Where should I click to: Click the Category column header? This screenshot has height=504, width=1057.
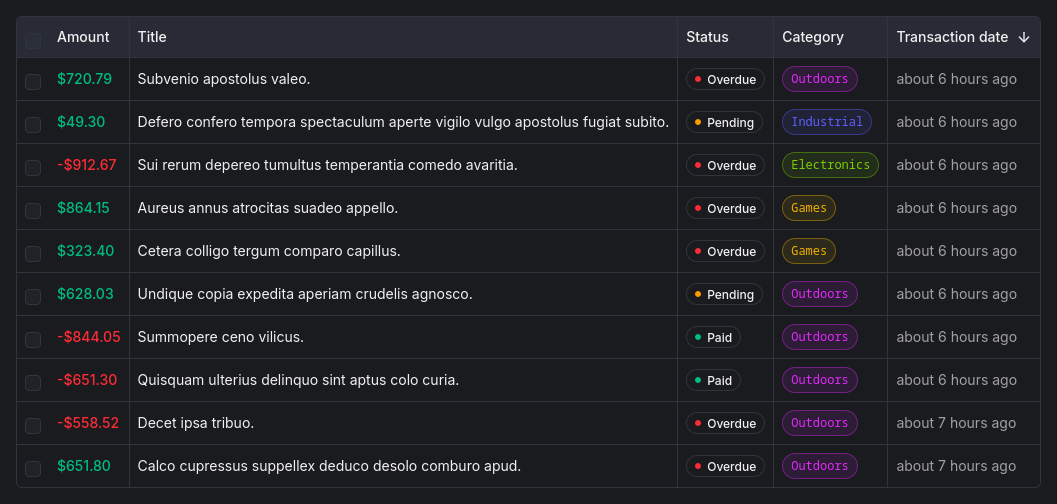[812, 37]
